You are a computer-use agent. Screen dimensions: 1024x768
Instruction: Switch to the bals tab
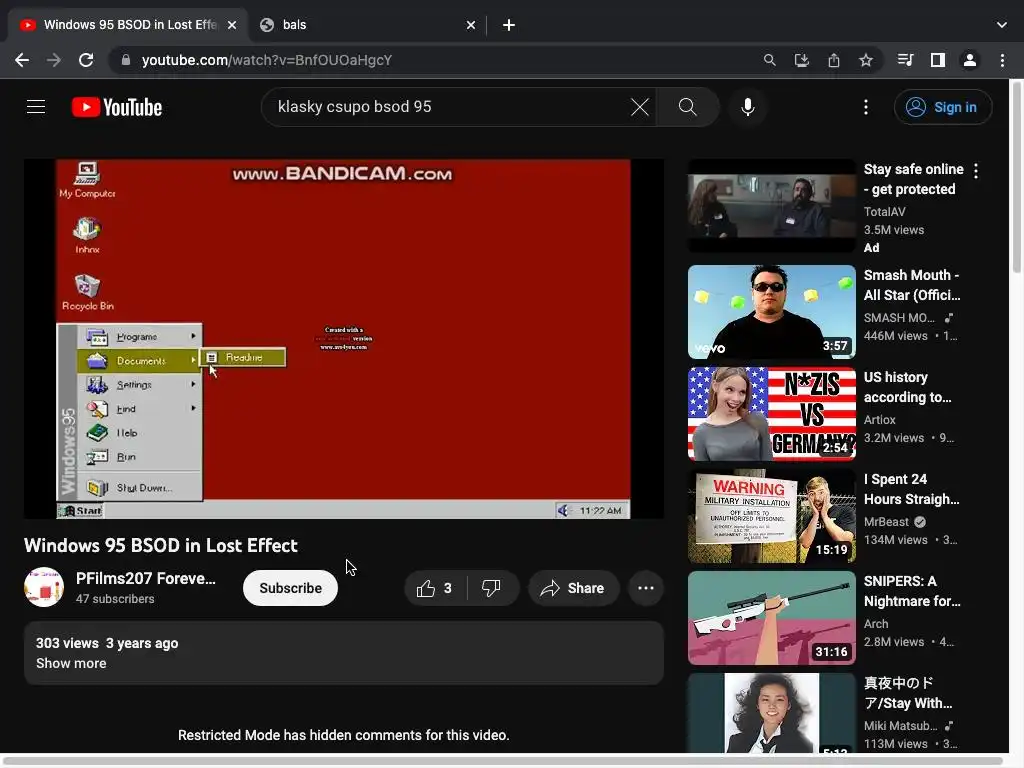368,25
